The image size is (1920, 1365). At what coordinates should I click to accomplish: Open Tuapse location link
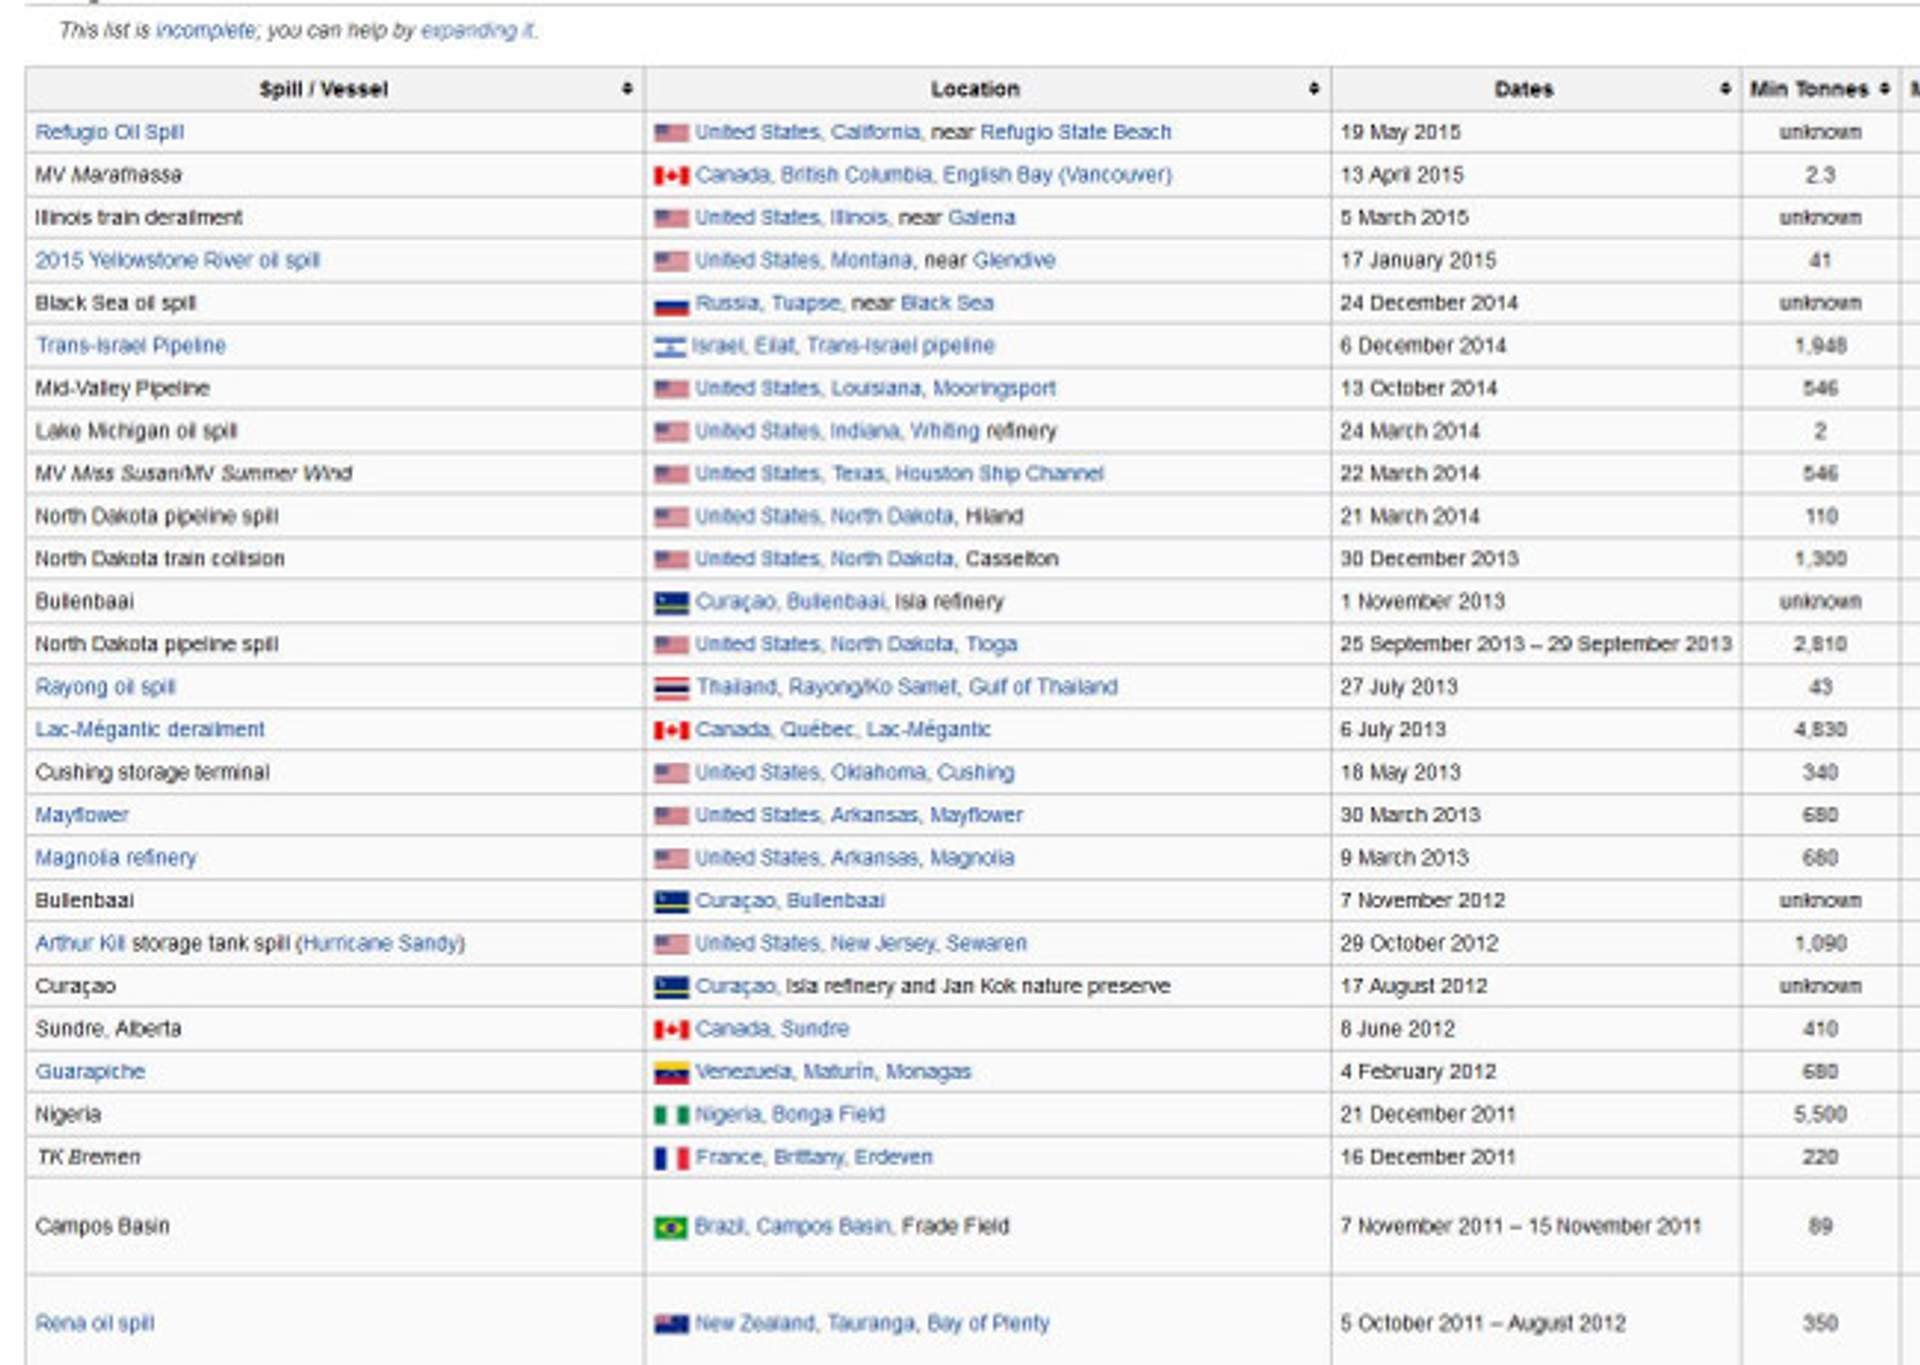click(x=806, y=303)
